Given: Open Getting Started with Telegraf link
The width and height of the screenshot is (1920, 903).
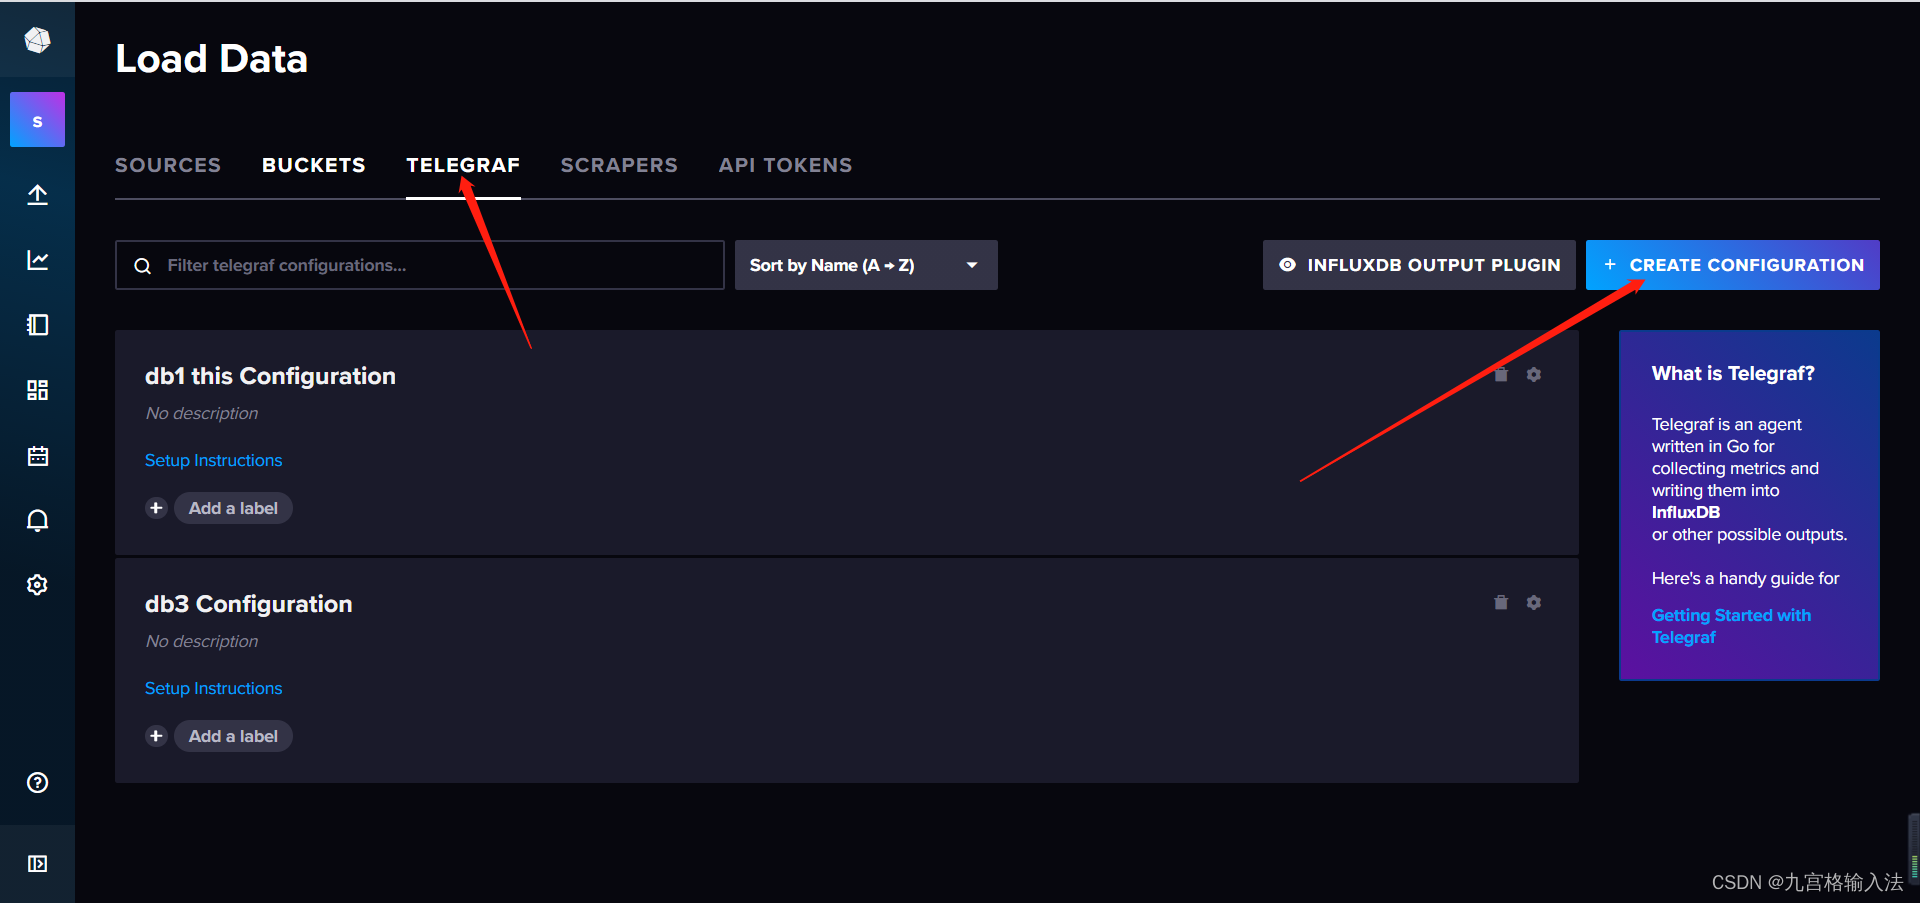Looking at the screenshot, I should [1731, 626].
